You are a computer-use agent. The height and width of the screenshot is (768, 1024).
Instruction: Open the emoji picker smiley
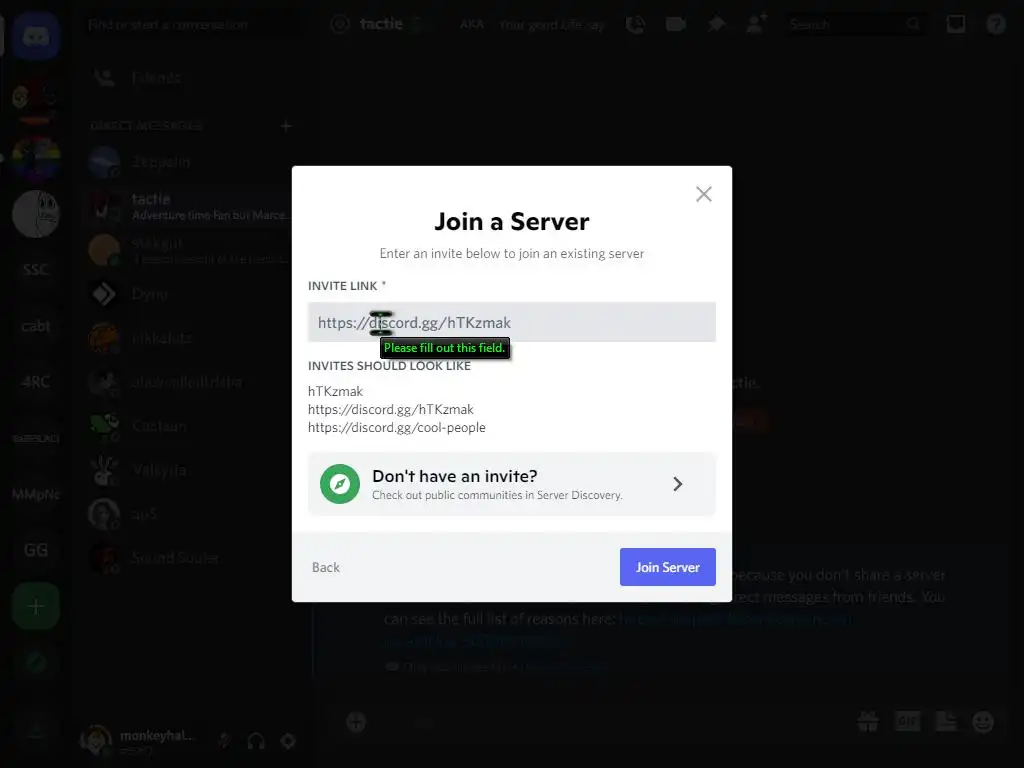point(983,722)
